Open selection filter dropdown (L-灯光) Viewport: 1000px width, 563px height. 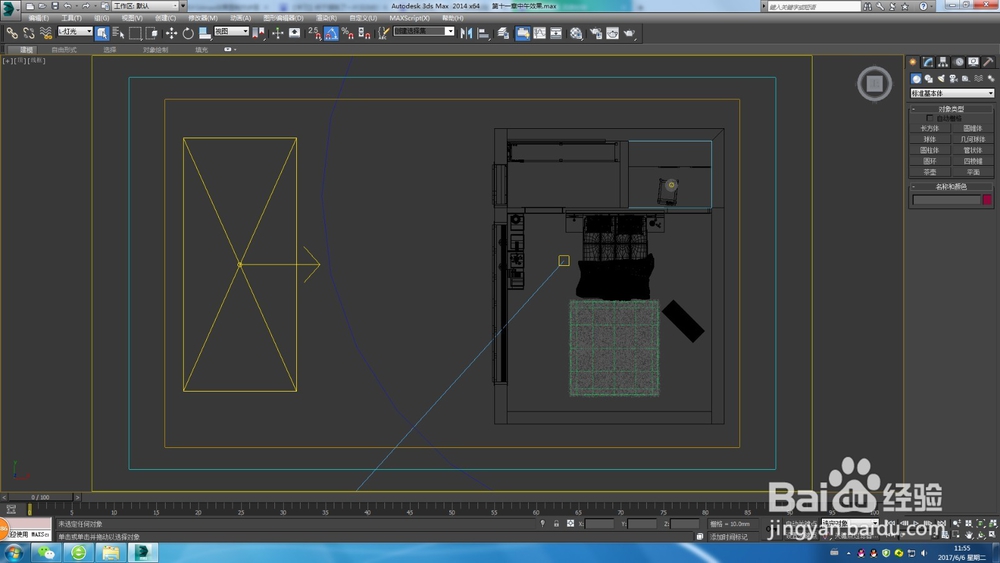pos(75,31)
